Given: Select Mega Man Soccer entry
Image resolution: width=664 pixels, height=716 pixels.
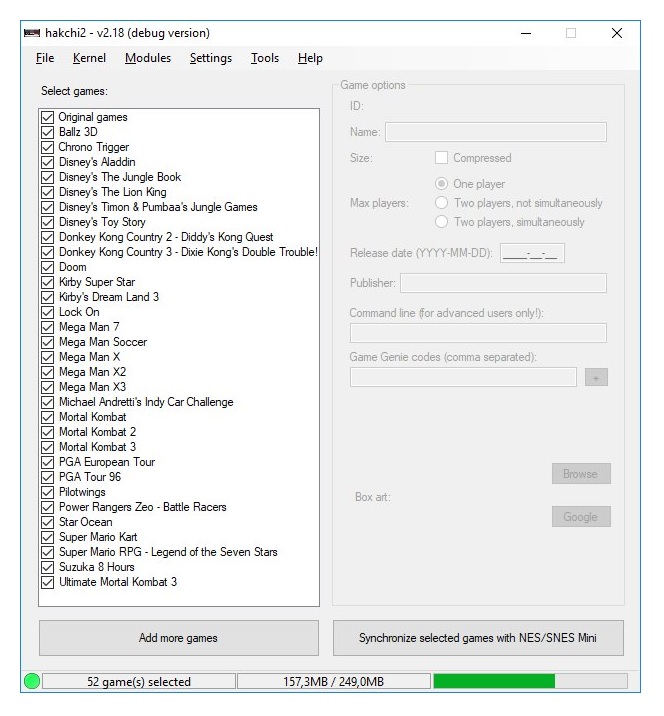Looking at the screenshot, I should (x=103, y=342).
